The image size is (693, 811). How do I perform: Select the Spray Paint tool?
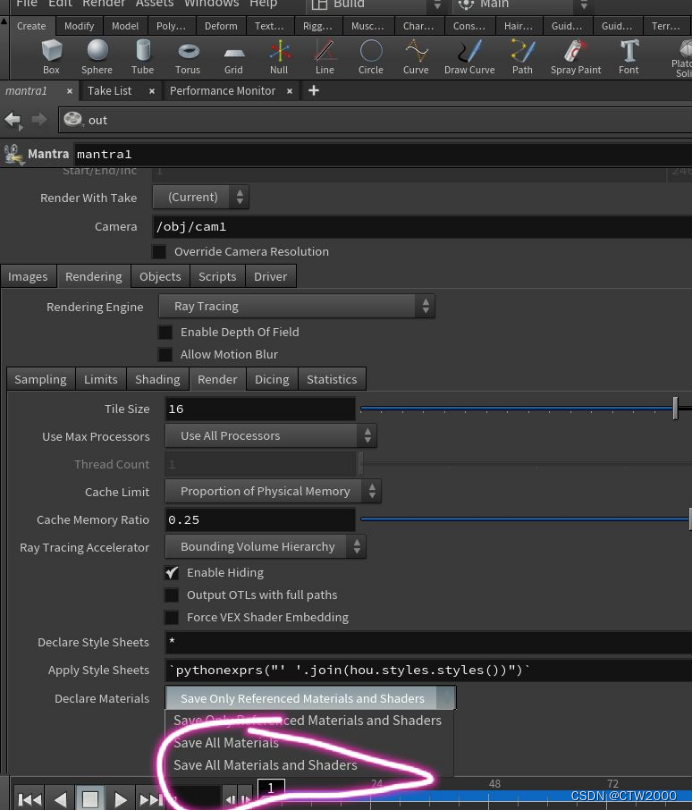coord(576,57)
